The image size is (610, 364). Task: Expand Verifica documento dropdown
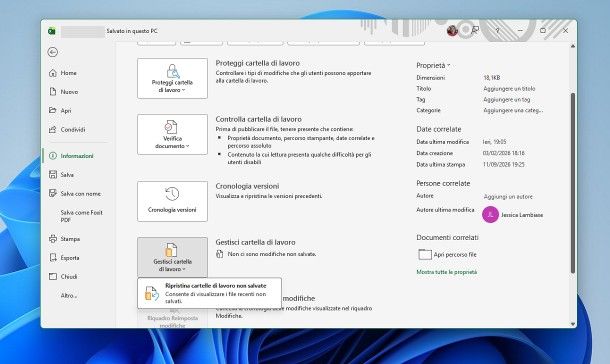172,134
